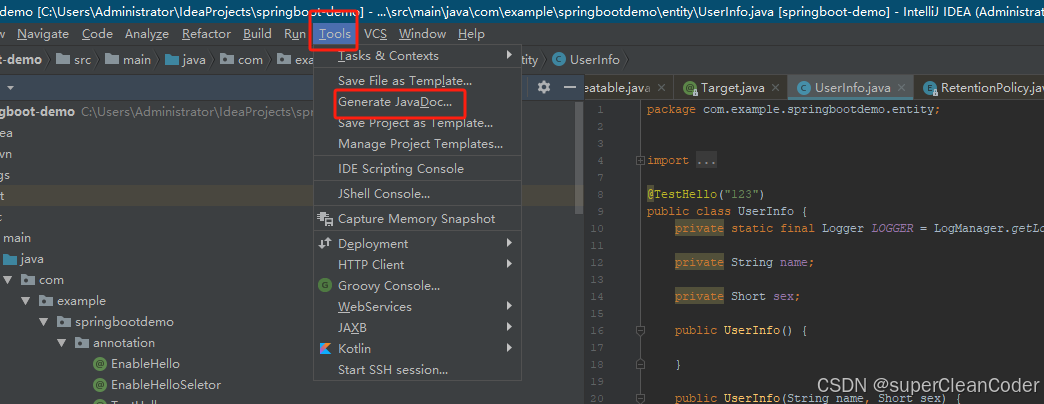
Task: Open the Run menu
Action: (295, 33)
